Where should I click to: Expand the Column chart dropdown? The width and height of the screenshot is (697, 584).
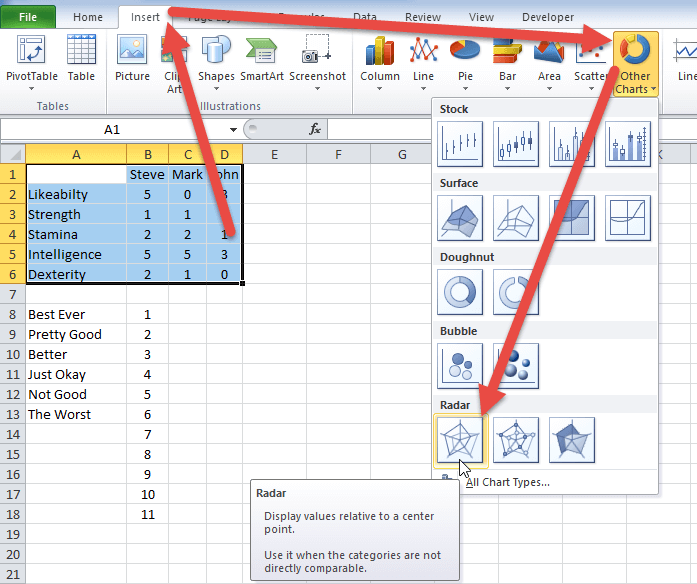coord(380,61)
